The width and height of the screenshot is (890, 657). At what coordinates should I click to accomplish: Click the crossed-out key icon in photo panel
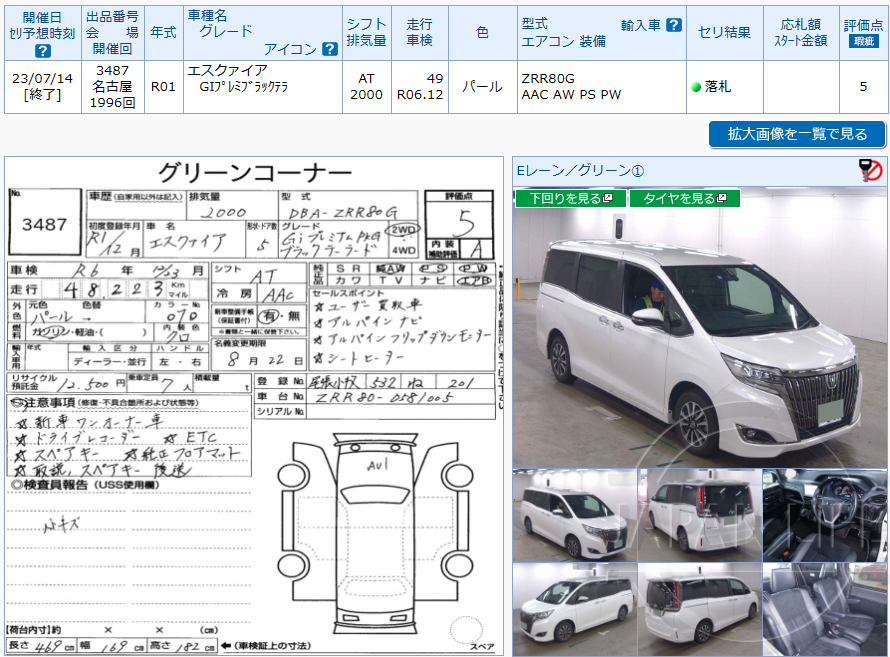click(869, 171)
